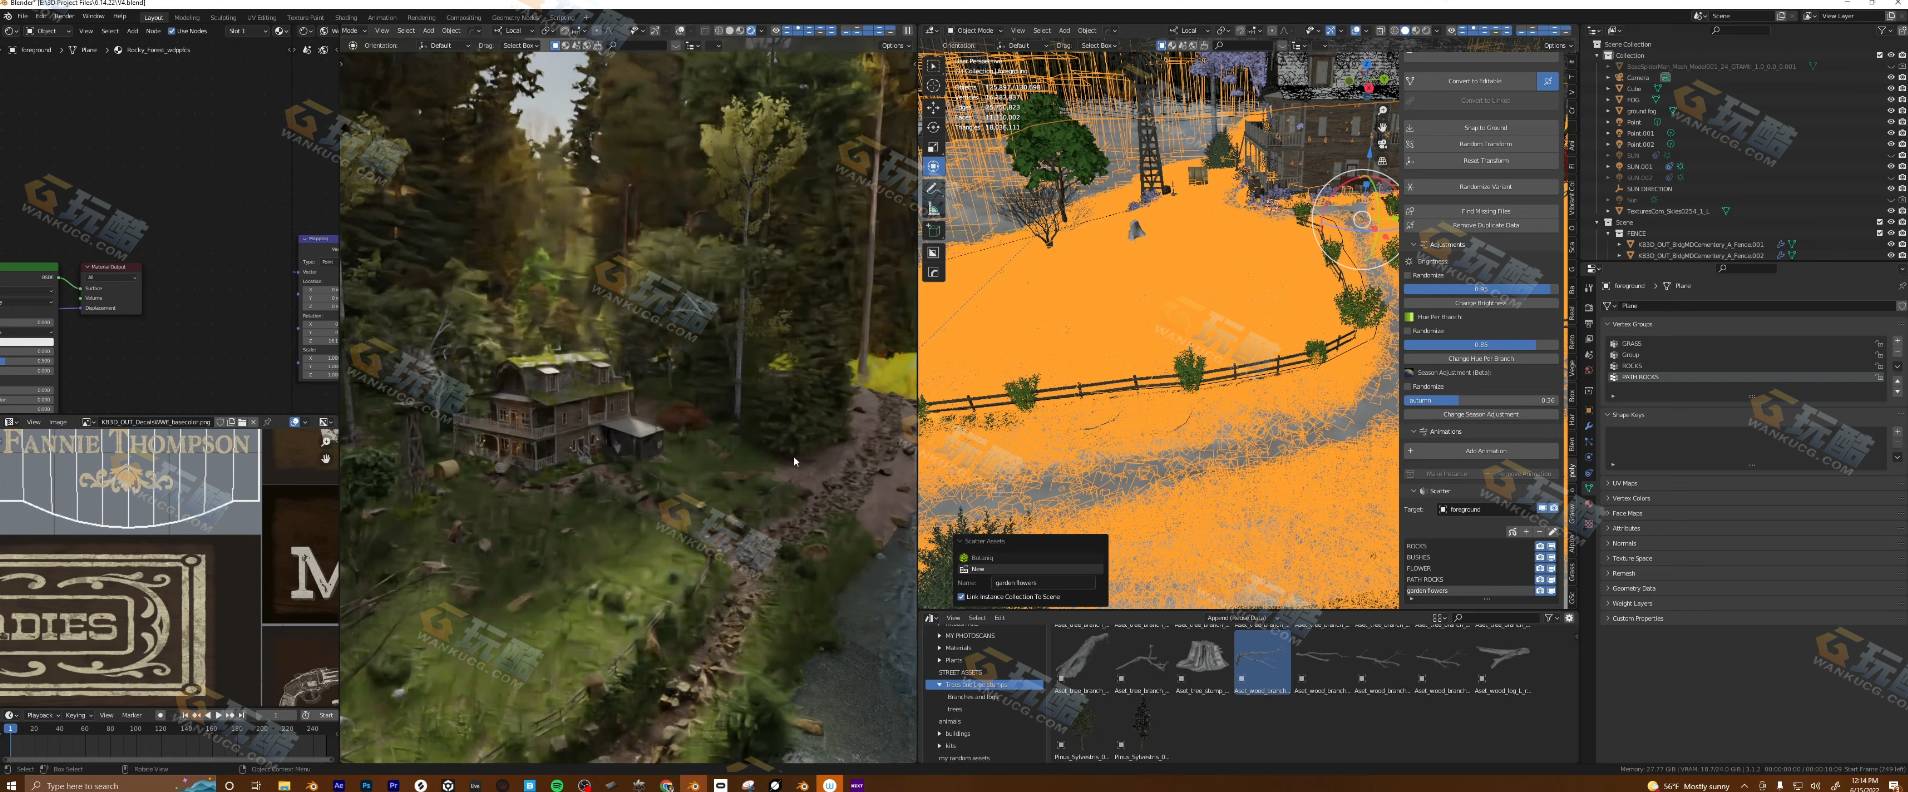The height and width of the screenshot is (792, 1908).
Task: Open the Modifier wrench properties tab
Action: (x=1589, y=425)
